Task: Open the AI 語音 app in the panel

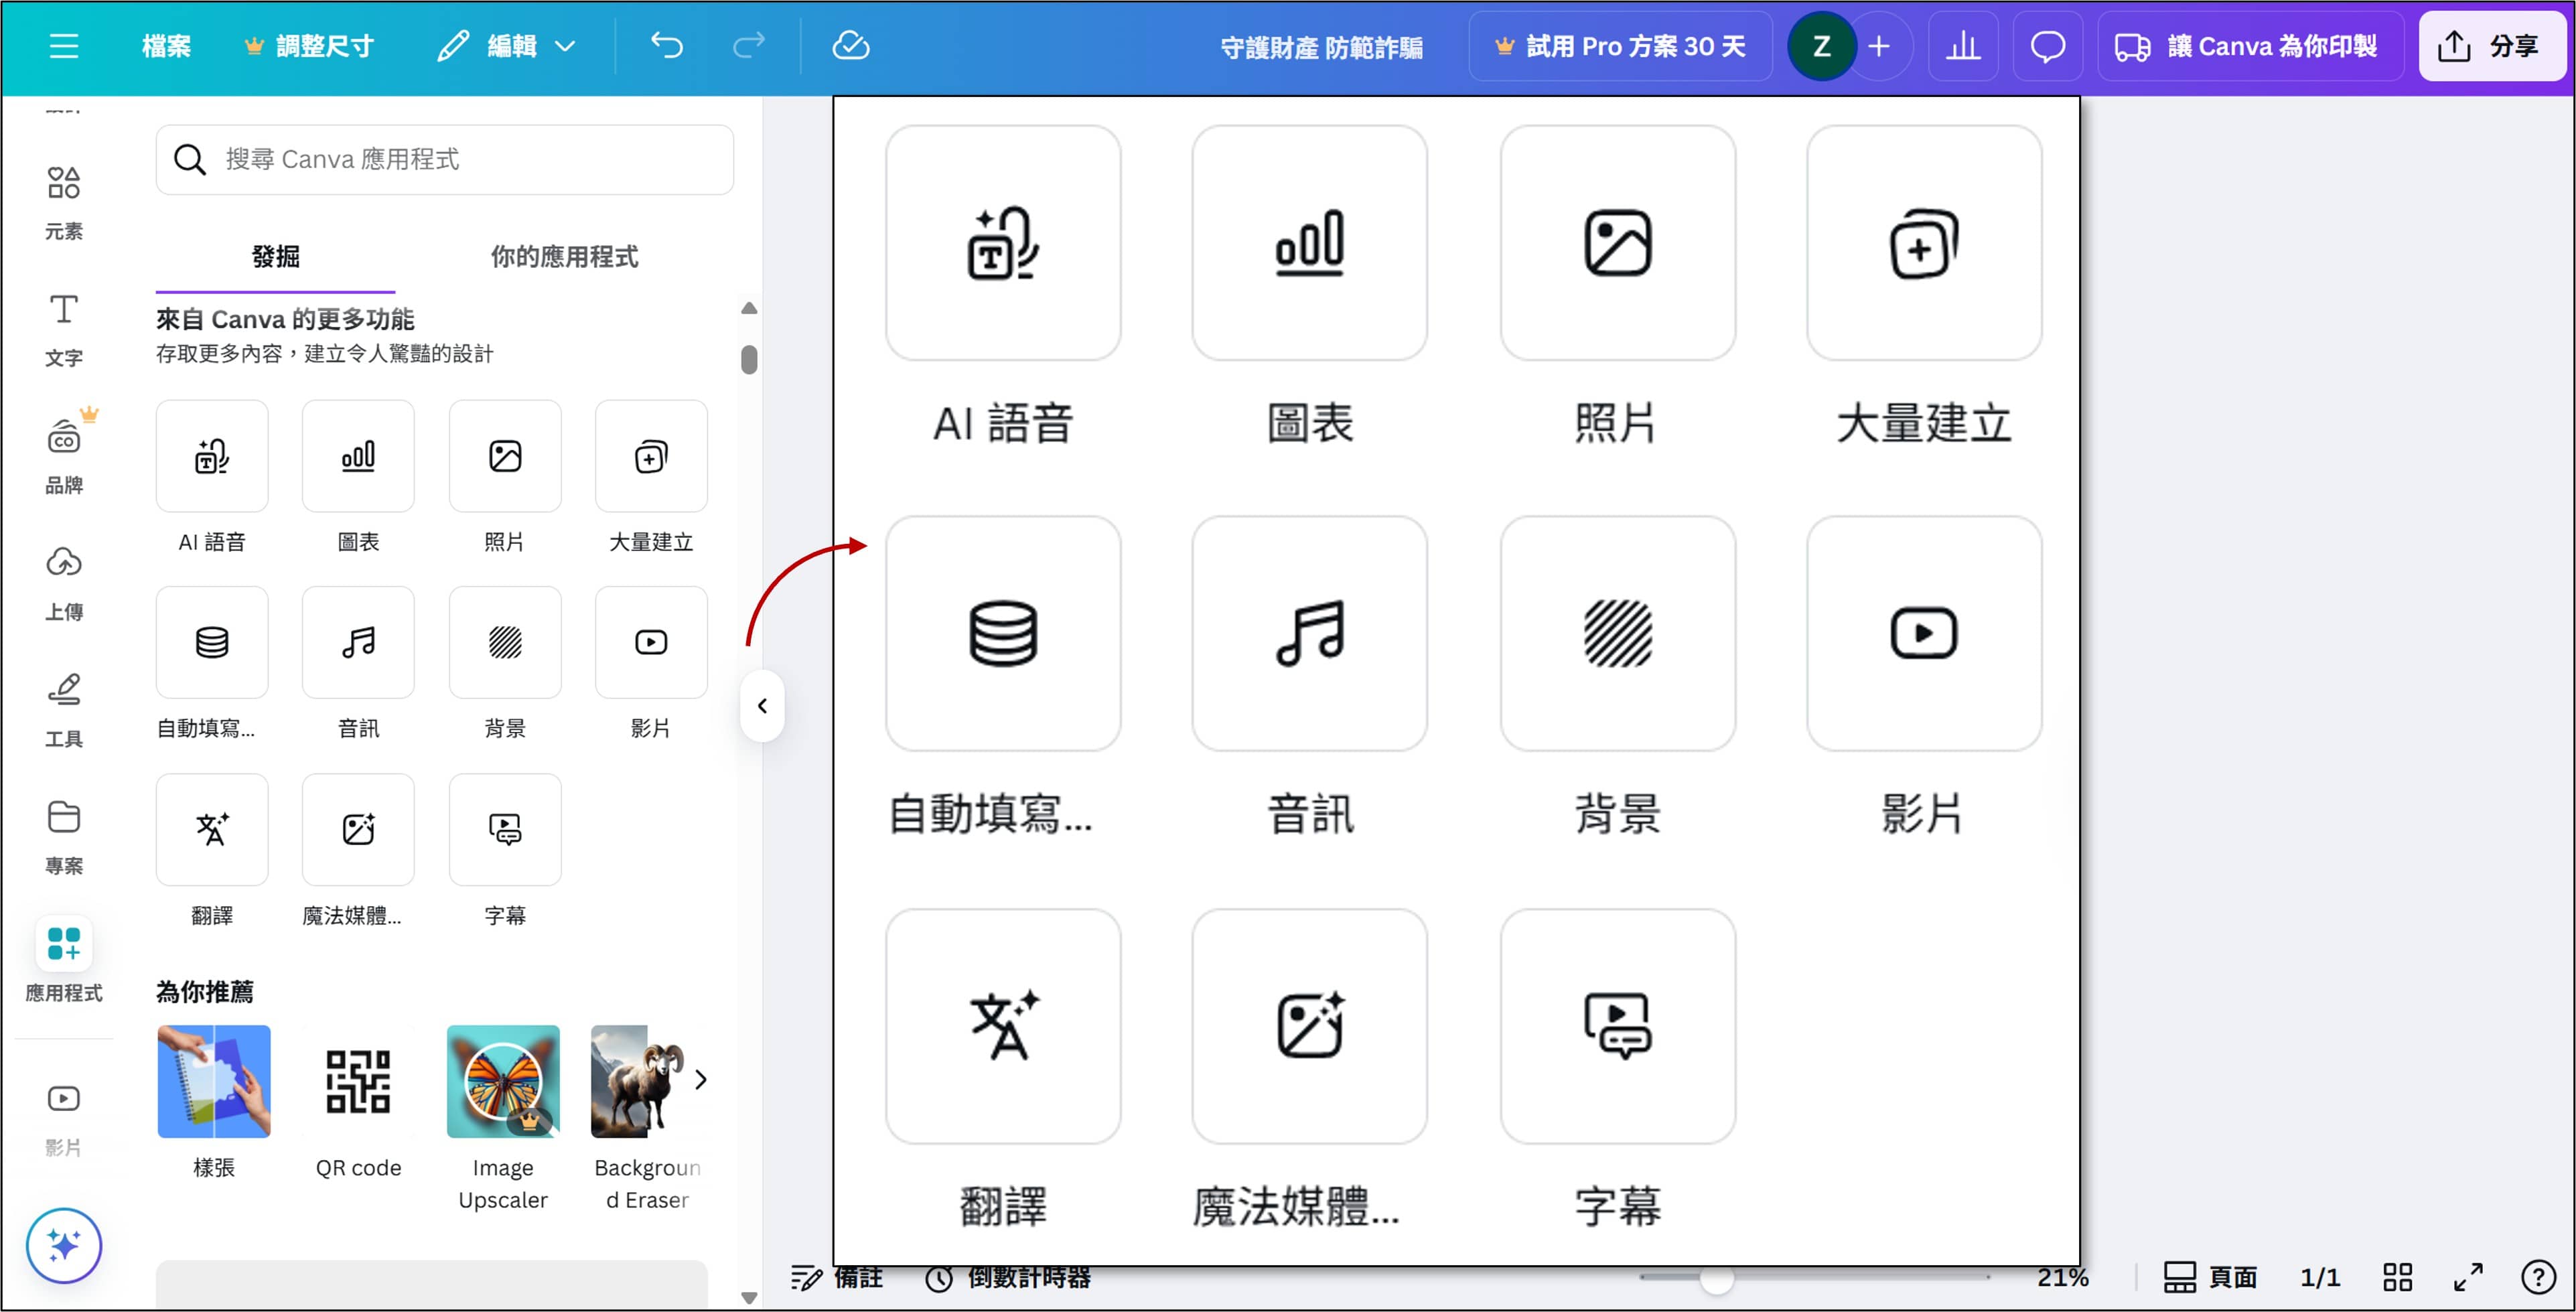Action: [x=212, y=457]
